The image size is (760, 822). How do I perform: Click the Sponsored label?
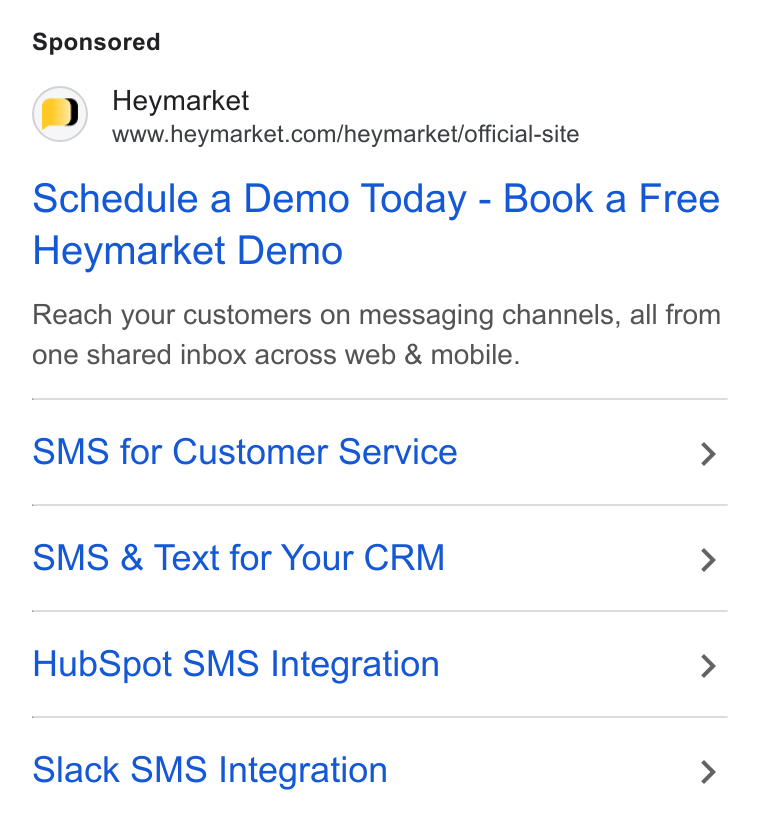(x=96, y=42)
